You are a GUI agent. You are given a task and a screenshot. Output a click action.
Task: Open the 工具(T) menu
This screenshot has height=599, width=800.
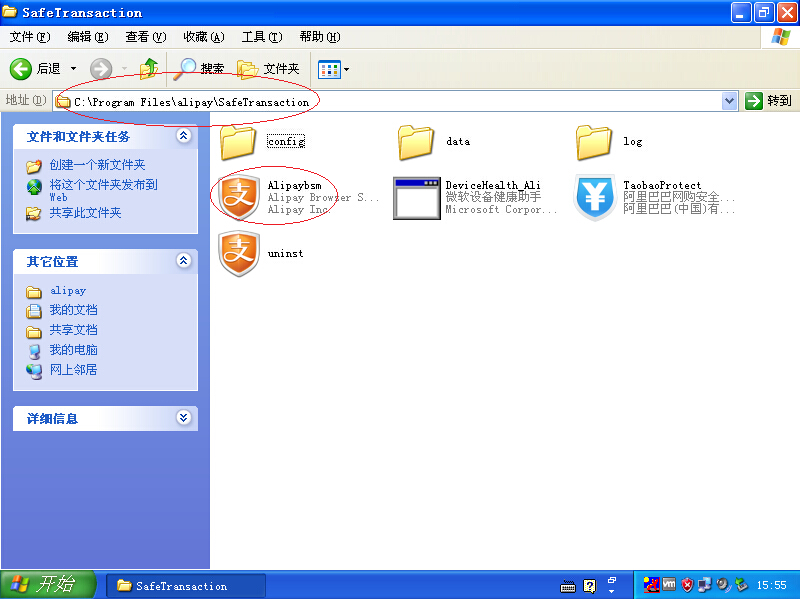(x=261, y=37)
